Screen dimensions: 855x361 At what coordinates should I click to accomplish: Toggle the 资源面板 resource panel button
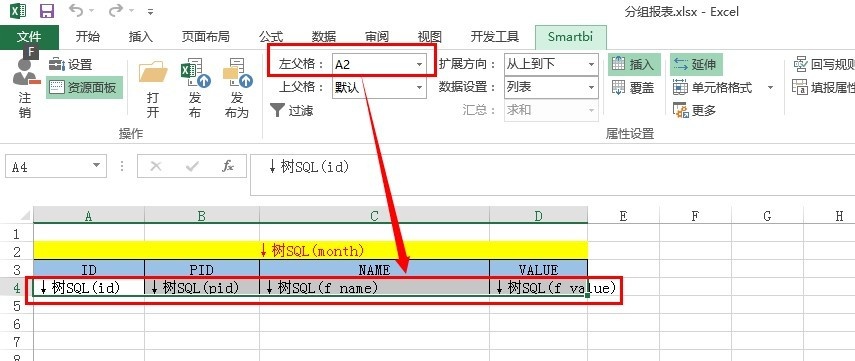point(85,87)
